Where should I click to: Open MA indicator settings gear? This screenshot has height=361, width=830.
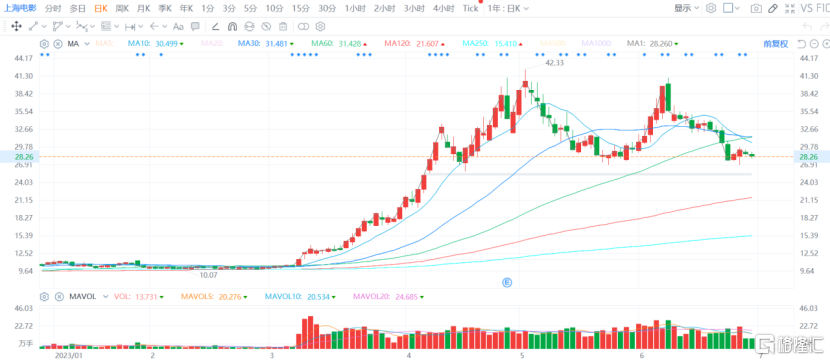point(44,44)
